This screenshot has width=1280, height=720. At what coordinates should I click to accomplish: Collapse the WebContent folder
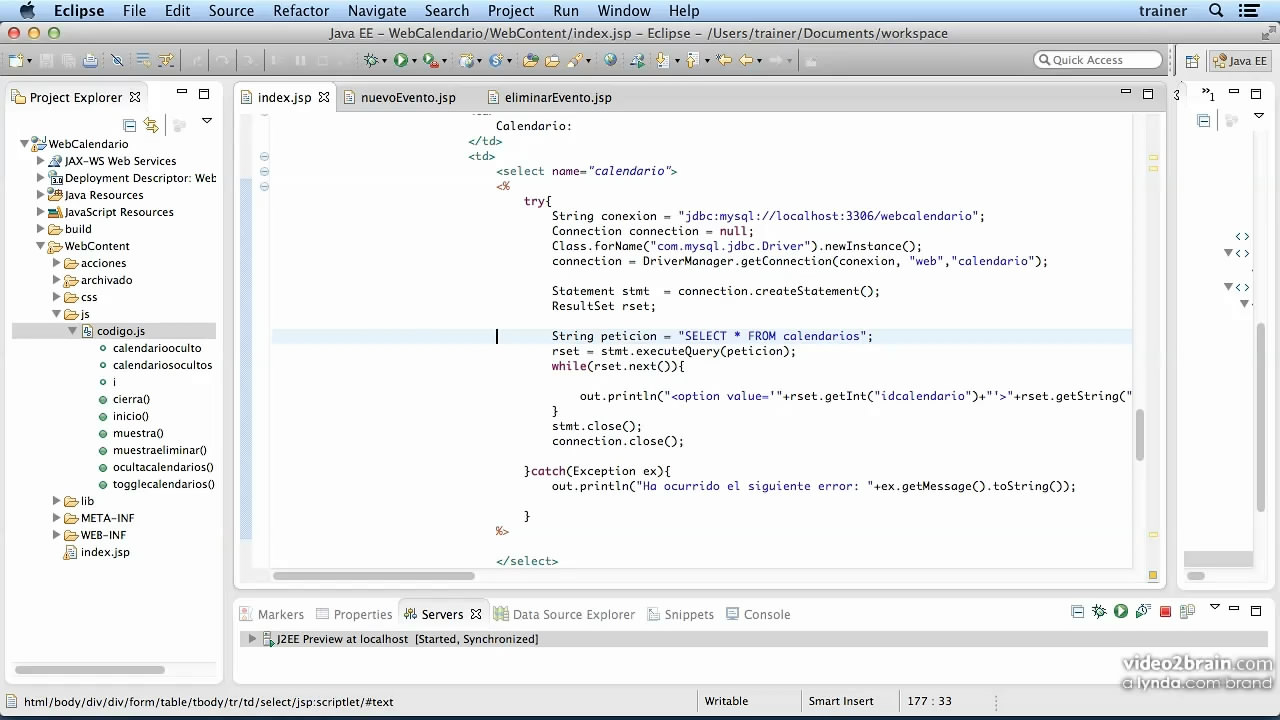point(41,246)
